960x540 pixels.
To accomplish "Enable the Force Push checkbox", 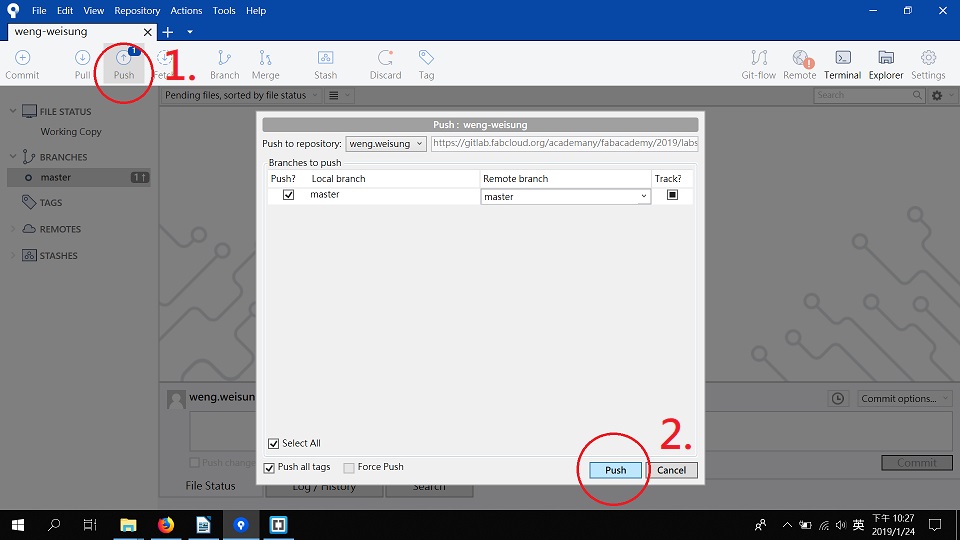I will point(349,468).
